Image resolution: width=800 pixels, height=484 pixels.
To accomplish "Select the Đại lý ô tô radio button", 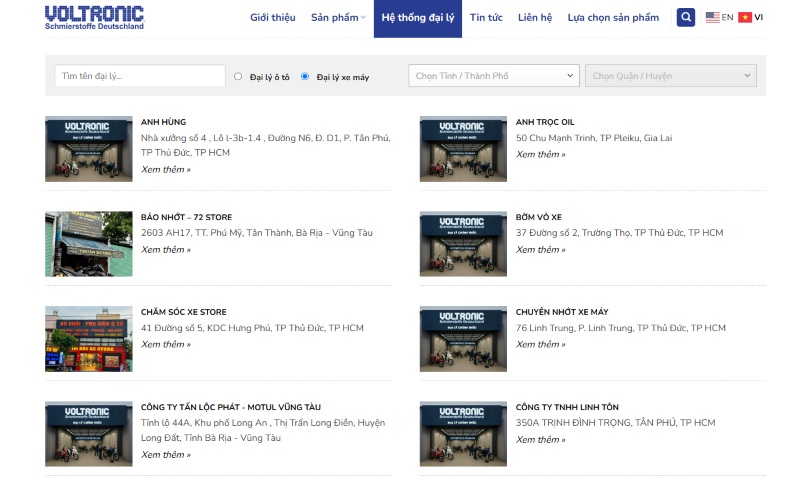I will [238, 76].
